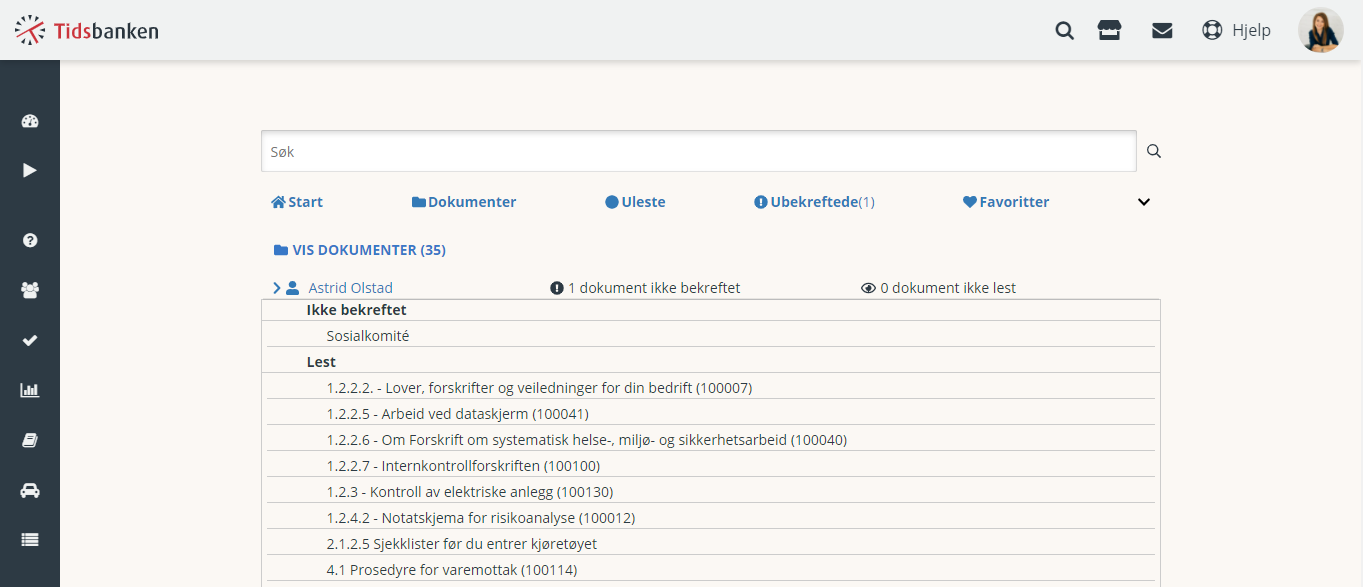Open the Sosialkomité document
Image resolution: width=1363 pixels, height=587 pixels.
pos(368,336)
